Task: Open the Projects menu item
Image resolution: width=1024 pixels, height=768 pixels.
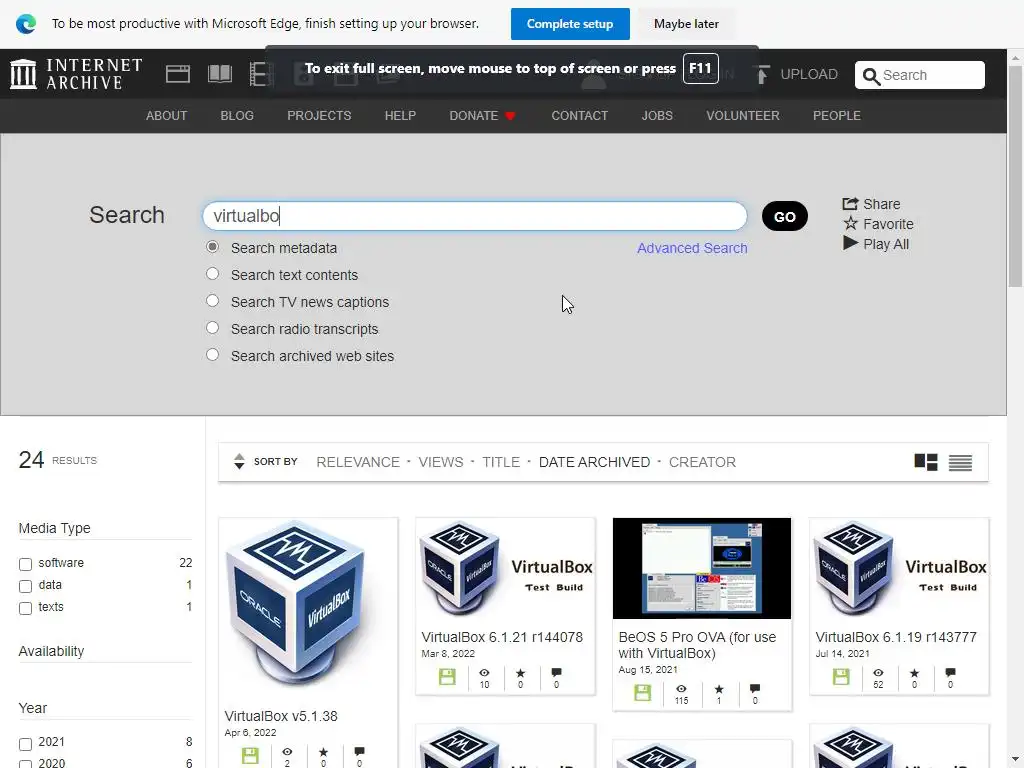Action: pos(319,116)
